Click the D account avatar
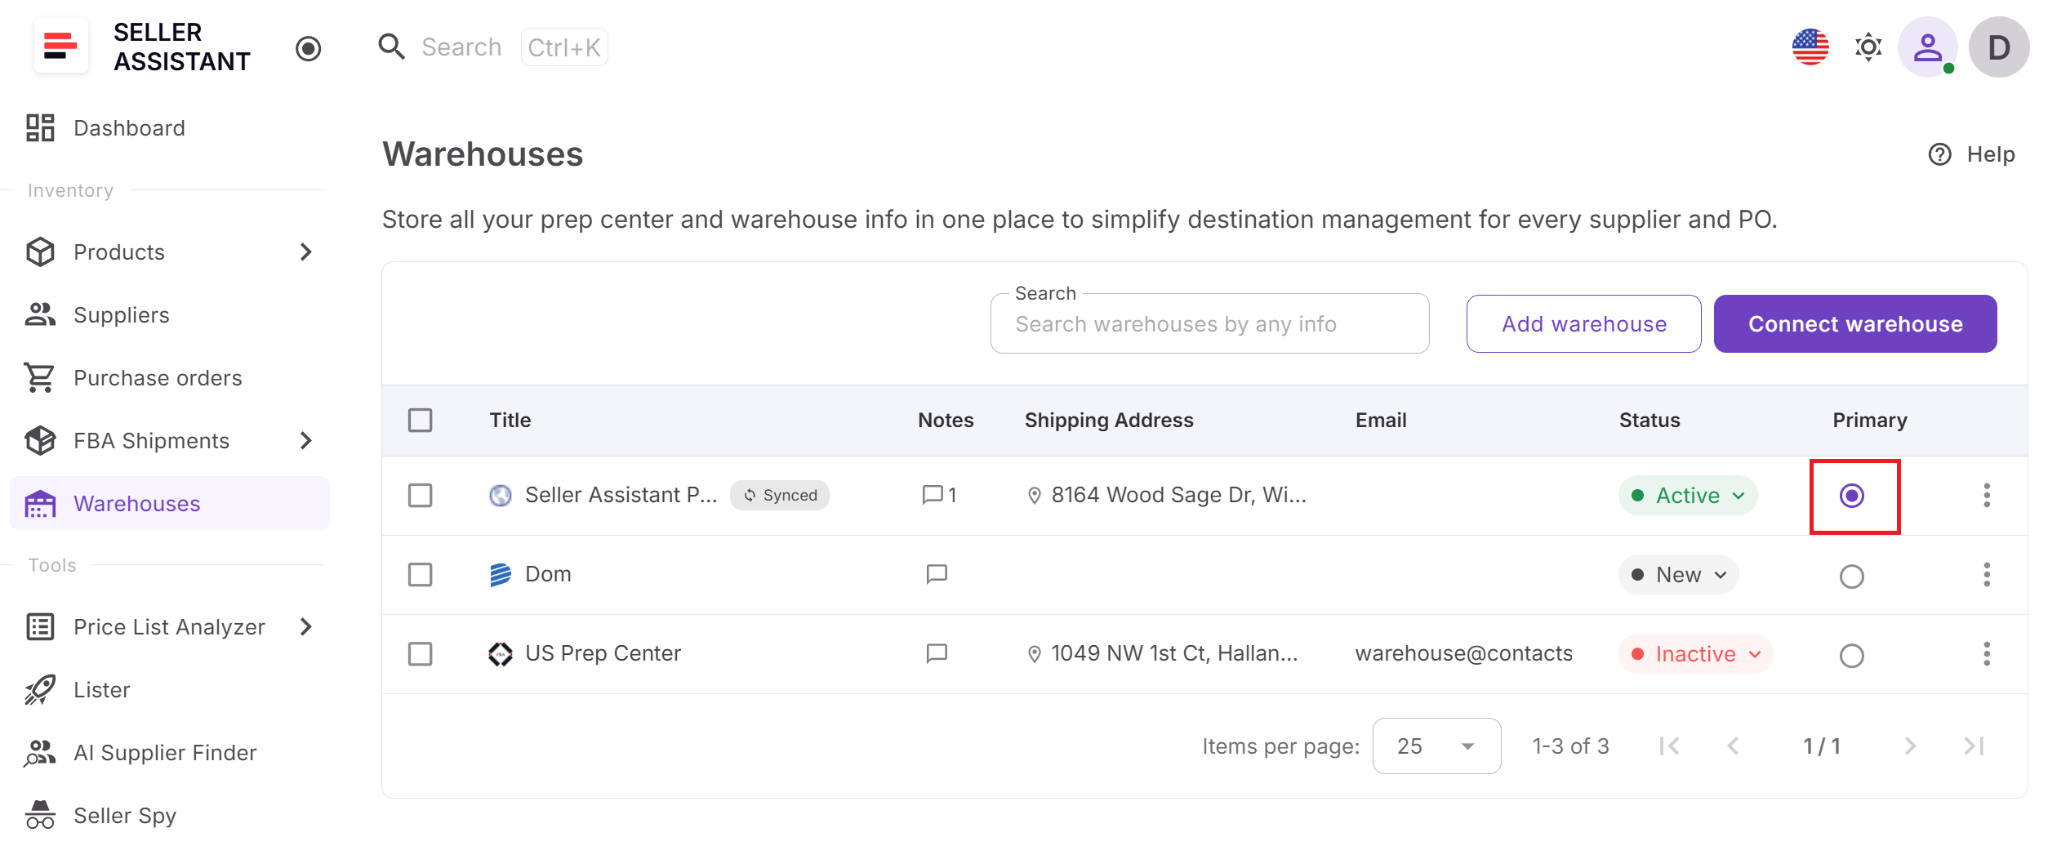 click(1998, 47)
